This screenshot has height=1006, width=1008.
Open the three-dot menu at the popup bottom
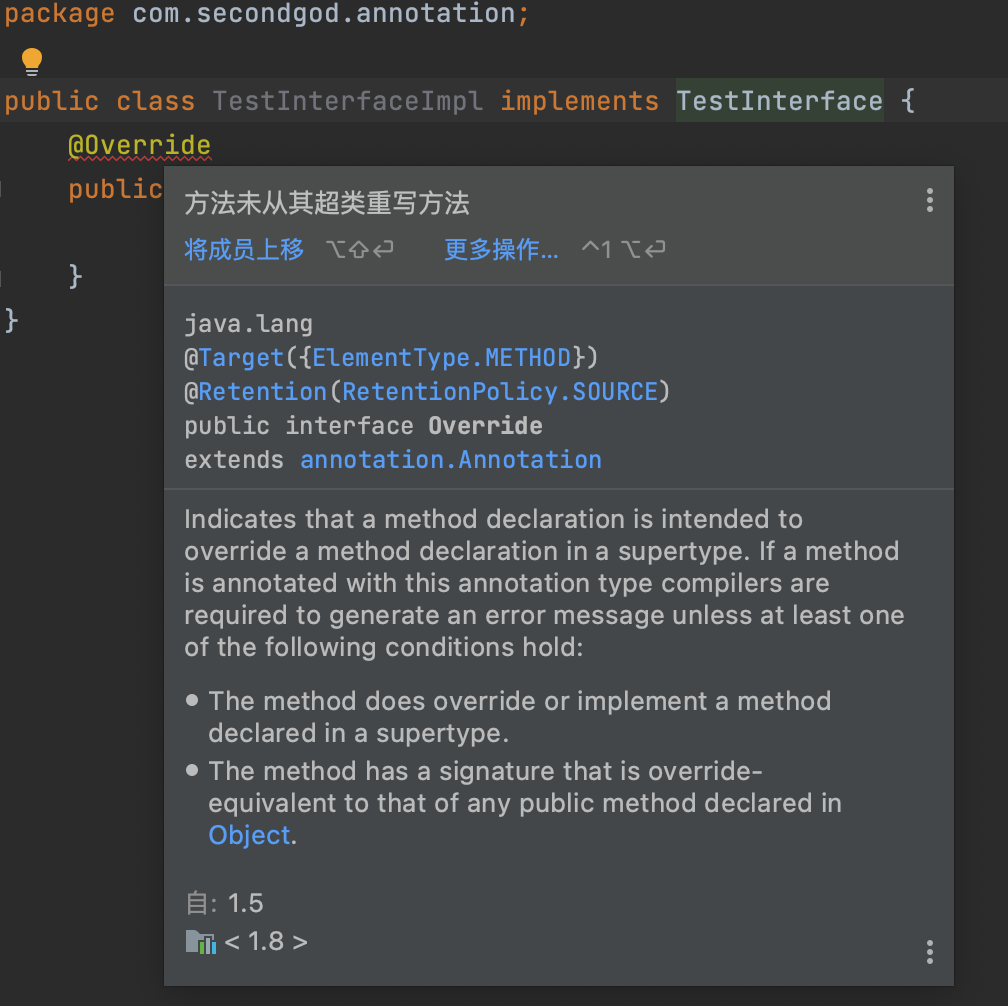coord(929,952)
